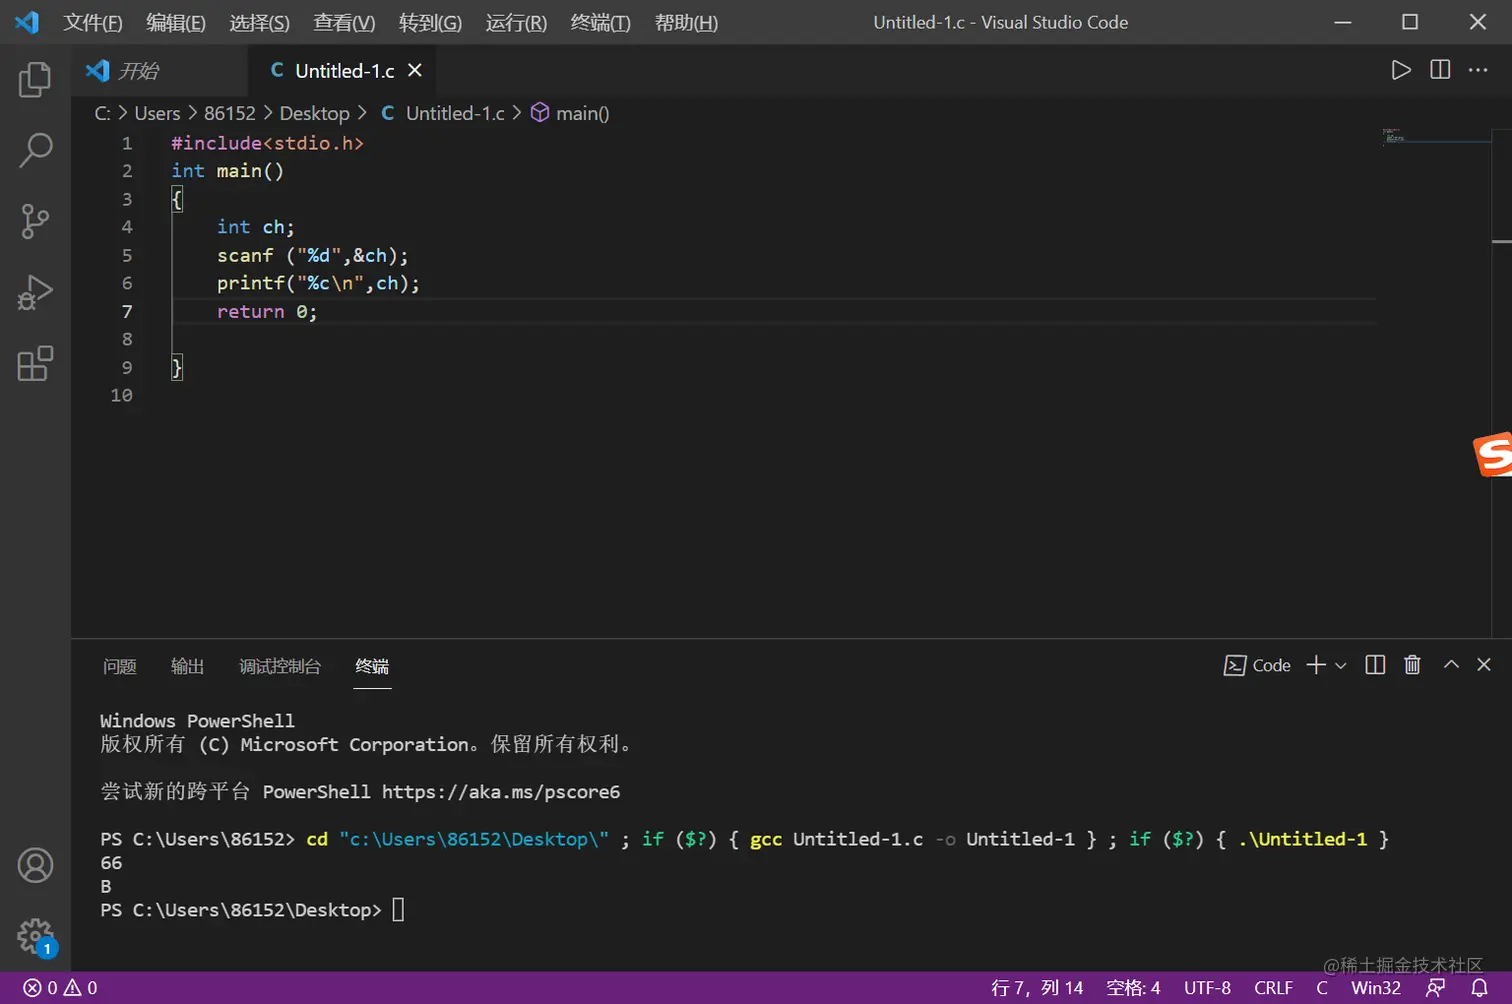Open the Explorer view in activity bar

click(x=35, y=79)
